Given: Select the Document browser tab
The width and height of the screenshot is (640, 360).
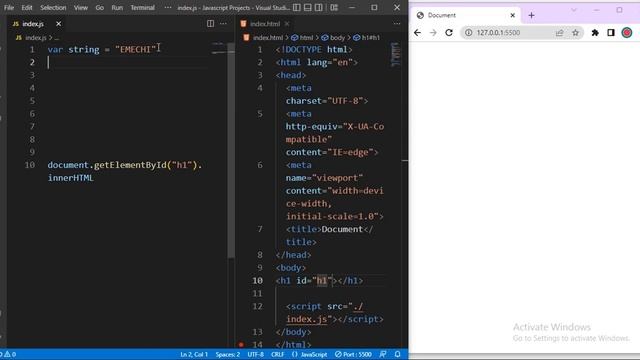Looking at the screenshot, I should 465,15.
